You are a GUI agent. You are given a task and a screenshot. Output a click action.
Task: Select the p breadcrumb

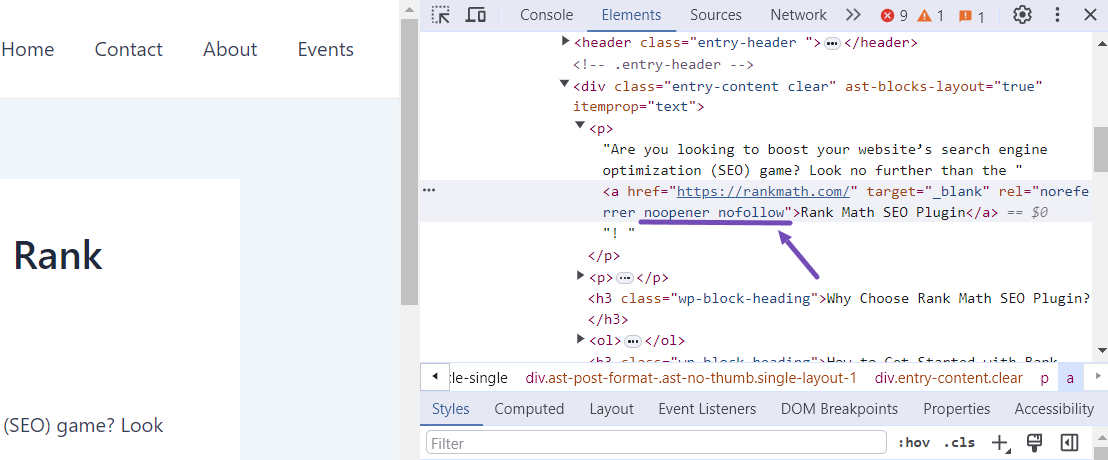(x=1044, y=378)
